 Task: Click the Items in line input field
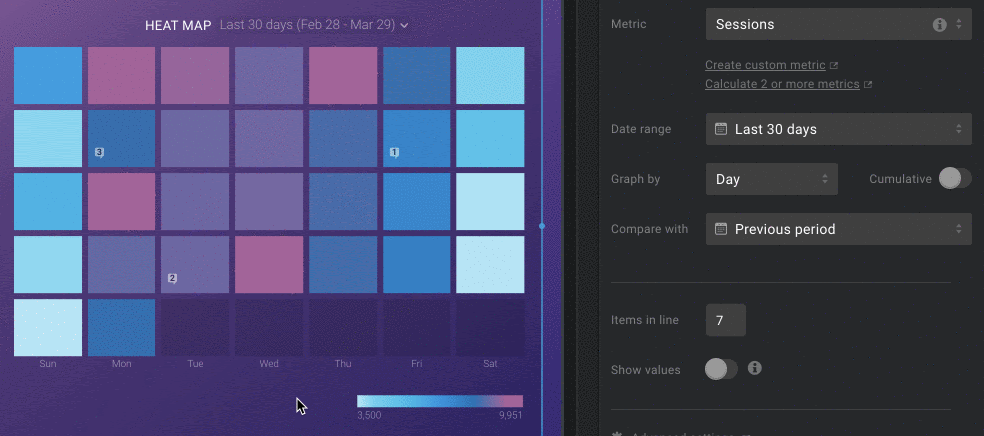tap(725, 320)
